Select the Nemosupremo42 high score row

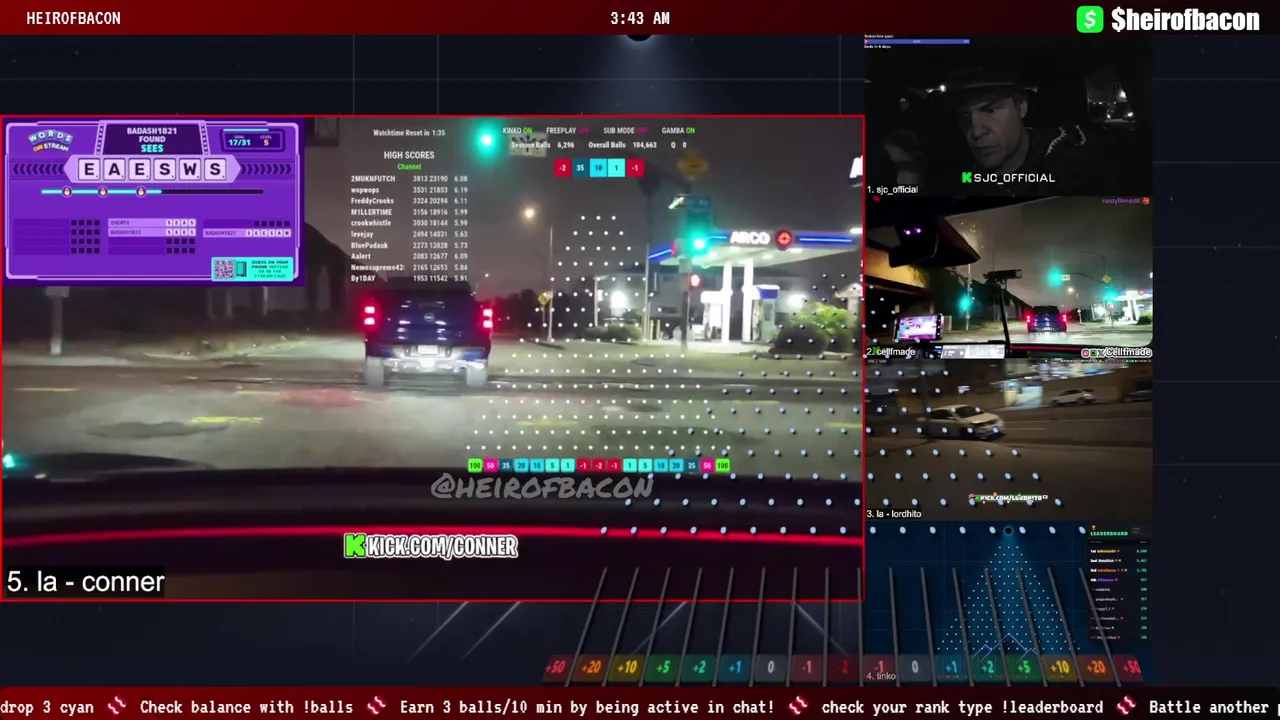[409, 267]
